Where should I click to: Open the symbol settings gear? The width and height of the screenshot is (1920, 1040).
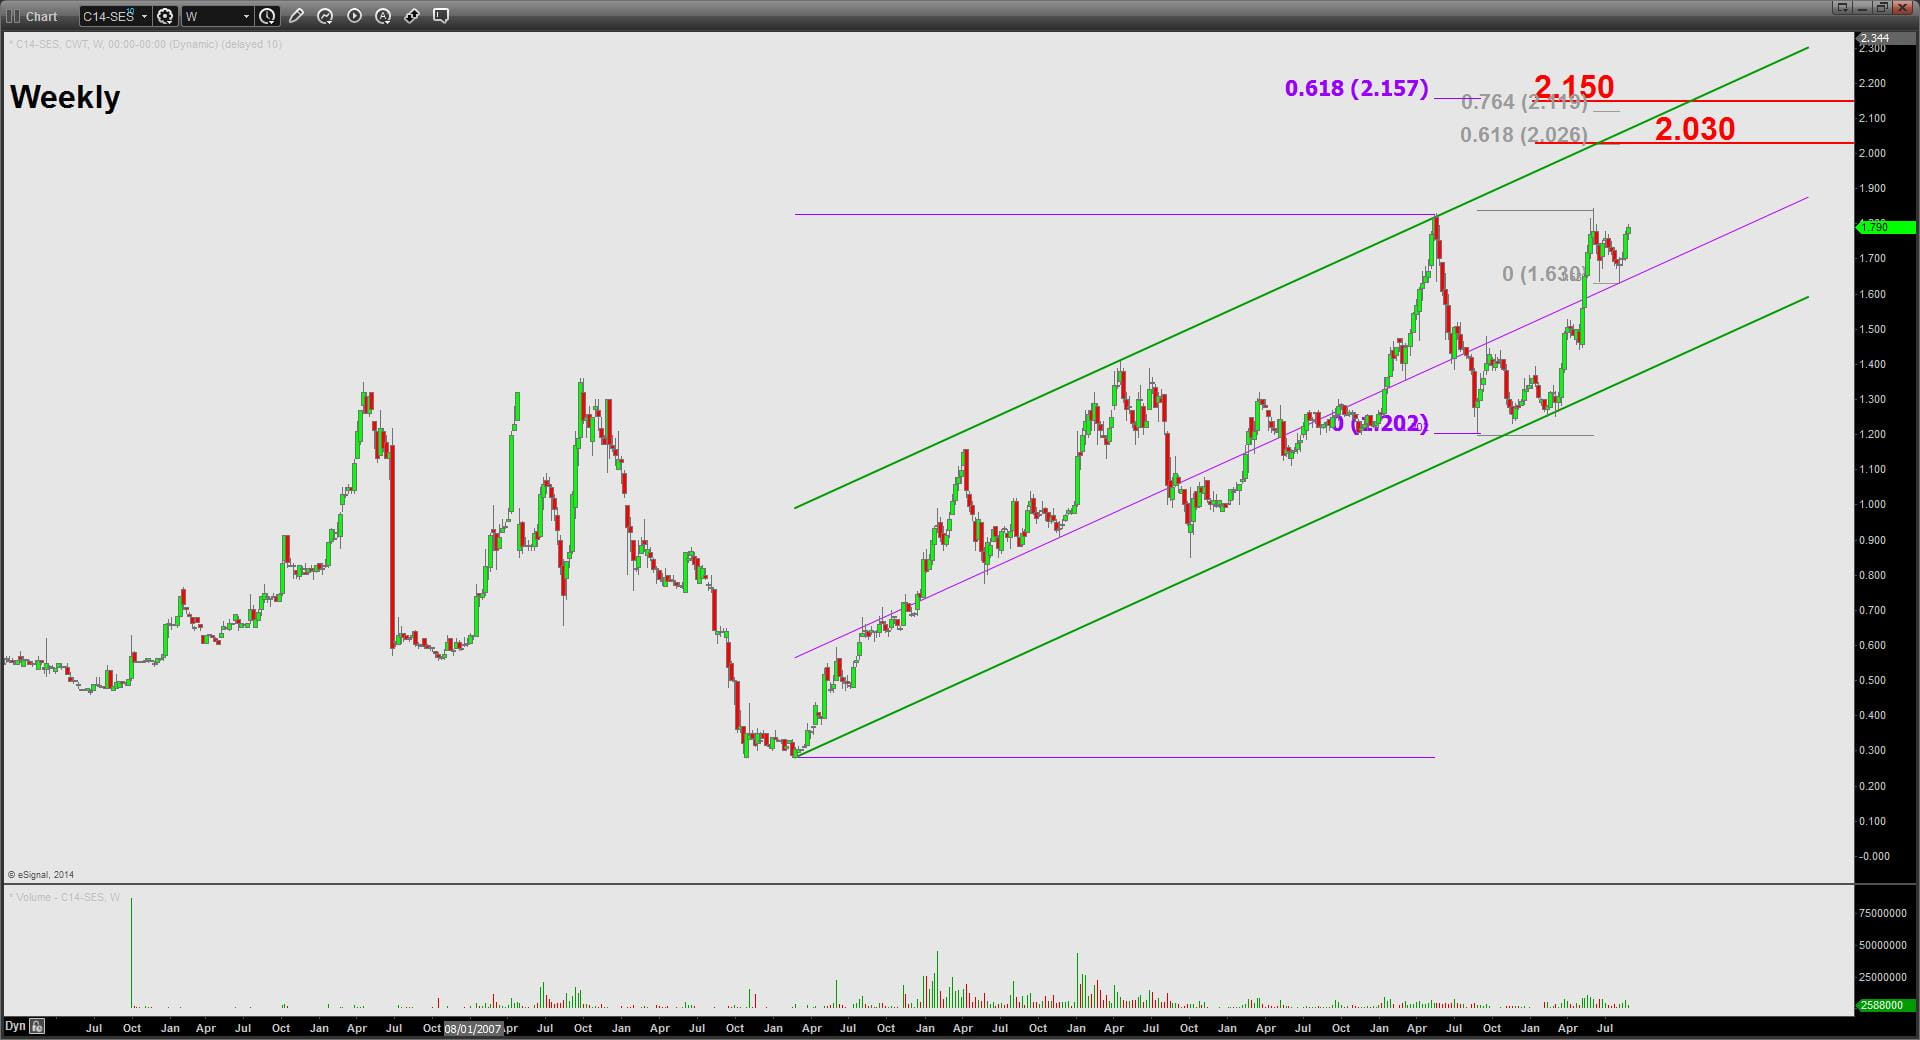click(x=165, y=16)
